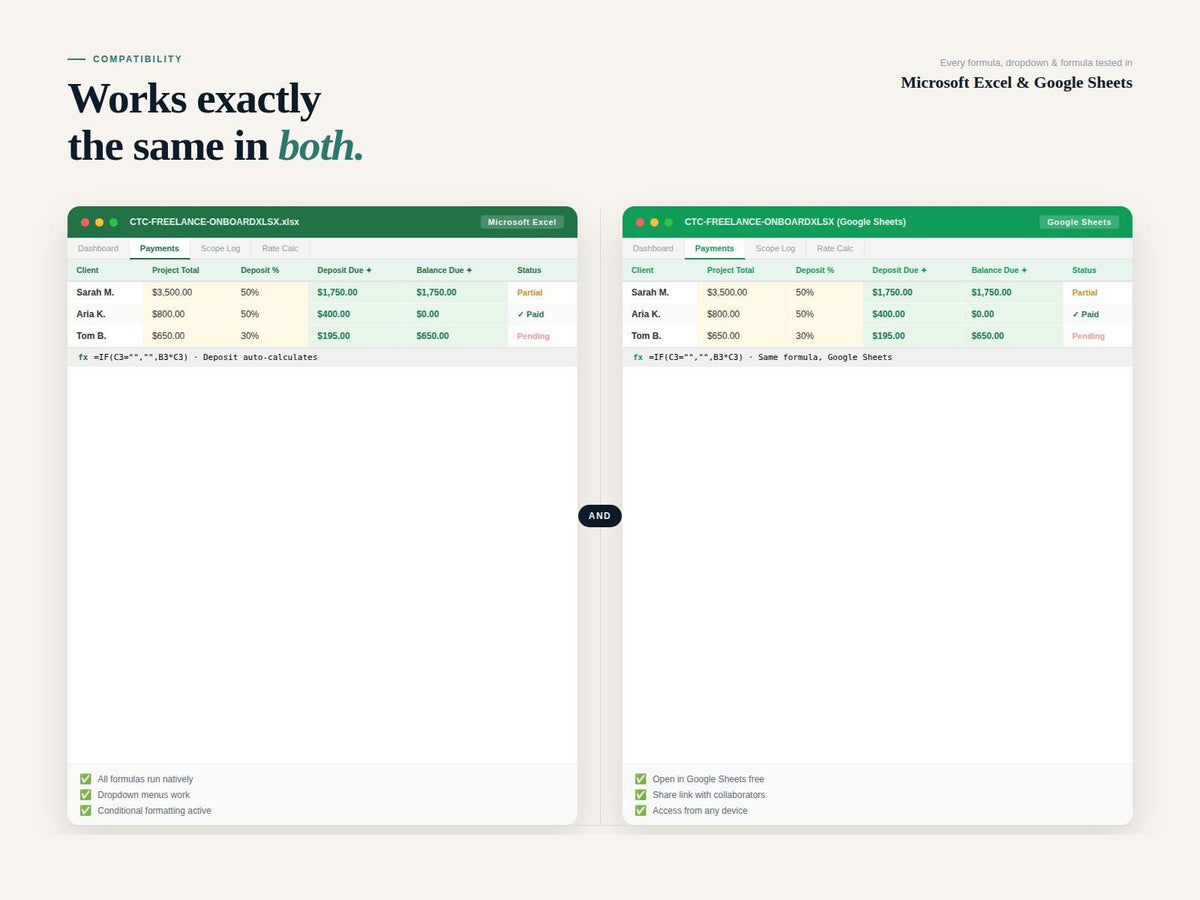This screenshot has width=1200, height=900.
Task: Click checkmark icon beside 'Conditional formatting active'
Action: coord(85,811)
